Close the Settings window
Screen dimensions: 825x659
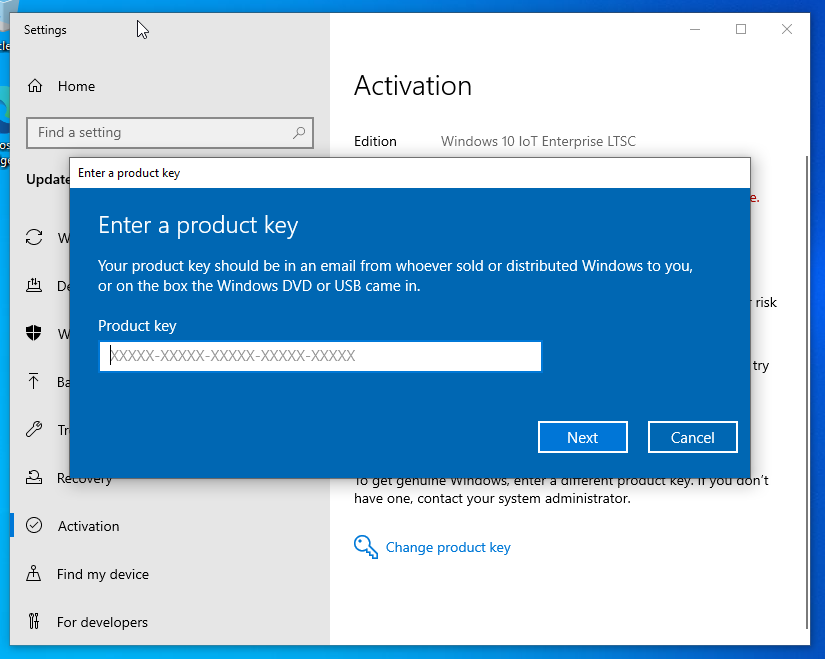[787, 29]
